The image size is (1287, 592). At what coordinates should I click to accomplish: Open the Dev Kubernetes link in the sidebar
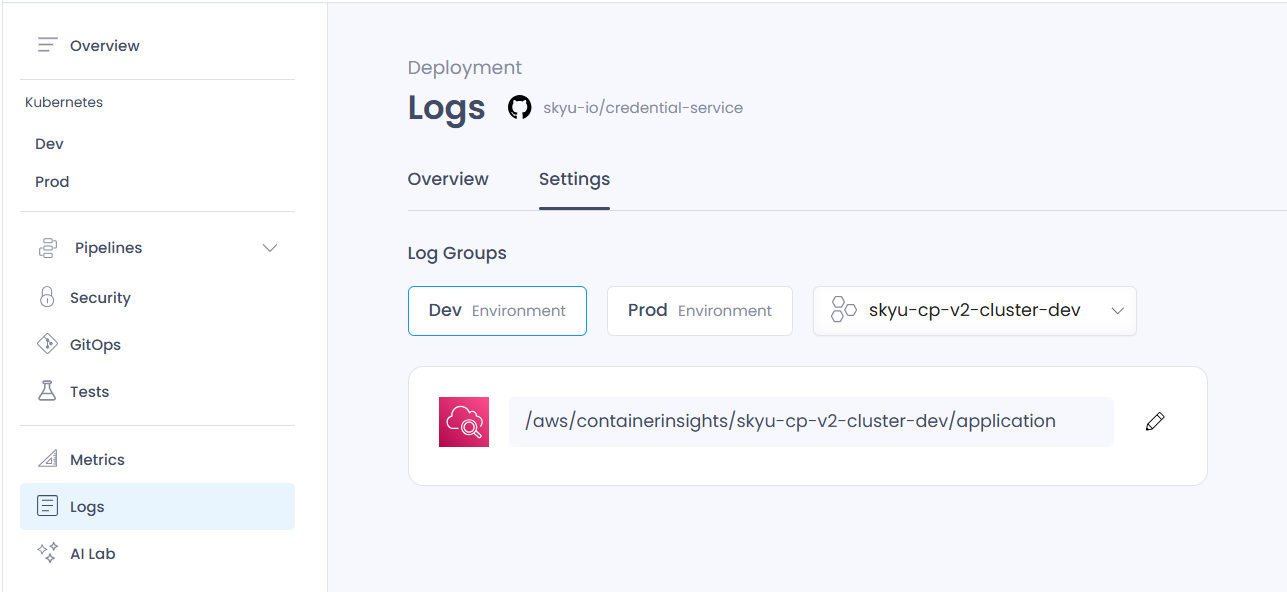coord(49,144)
